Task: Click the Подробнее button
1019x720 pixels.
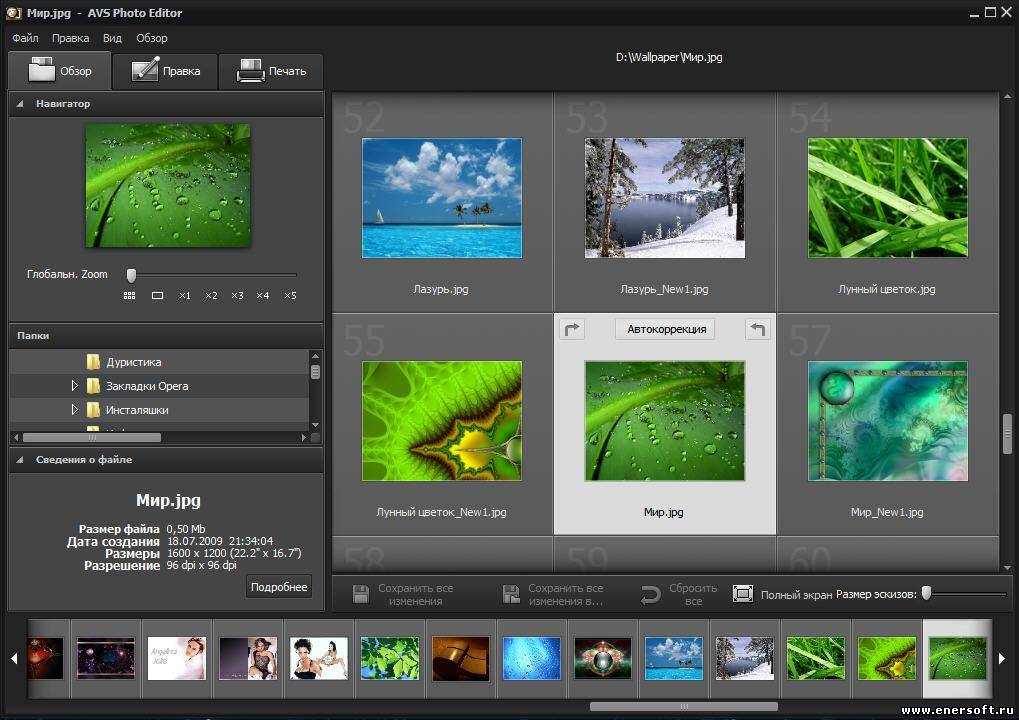Action: [x=279, y=587]
